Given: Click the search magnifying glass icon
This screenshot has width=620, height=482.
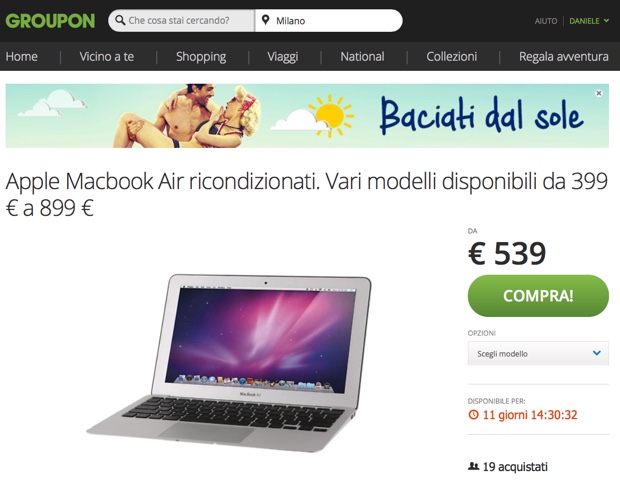Looking at the screenshot, I should coord(120,20).
